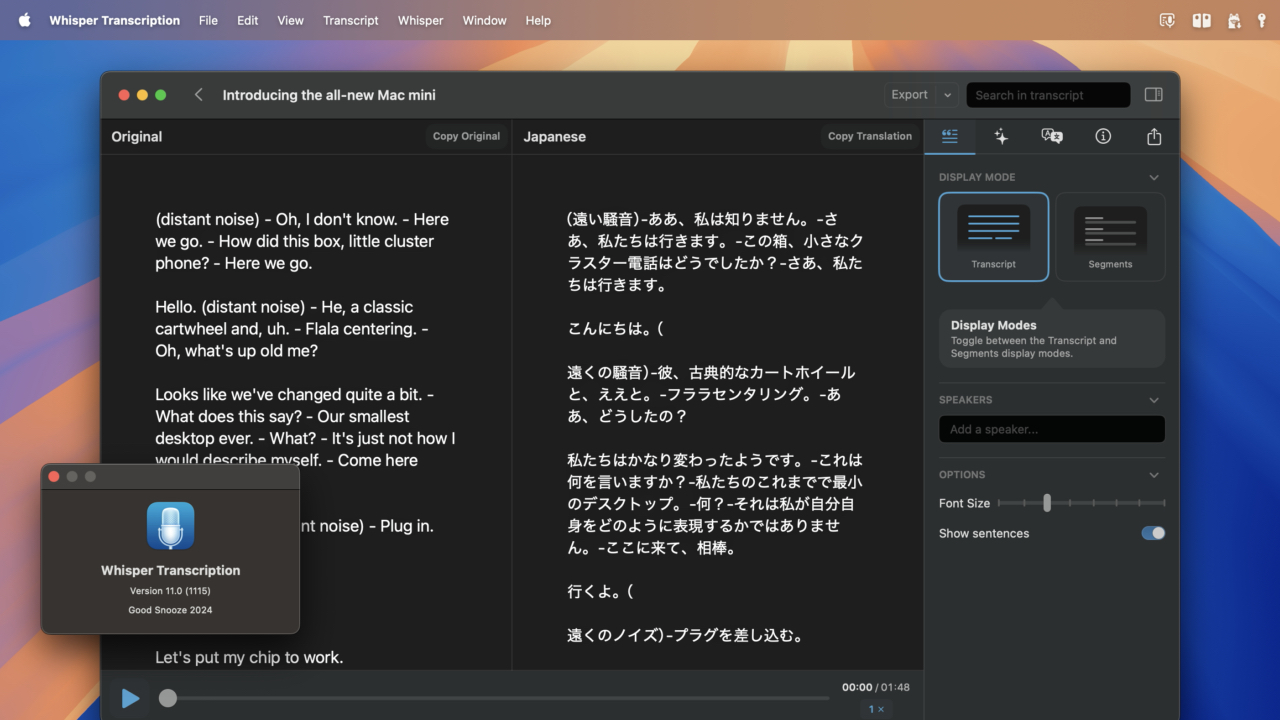Open the Apple menu
The width and height of the screenshot is (1280, 720).
pyautogui.click(x=24, y=20)
